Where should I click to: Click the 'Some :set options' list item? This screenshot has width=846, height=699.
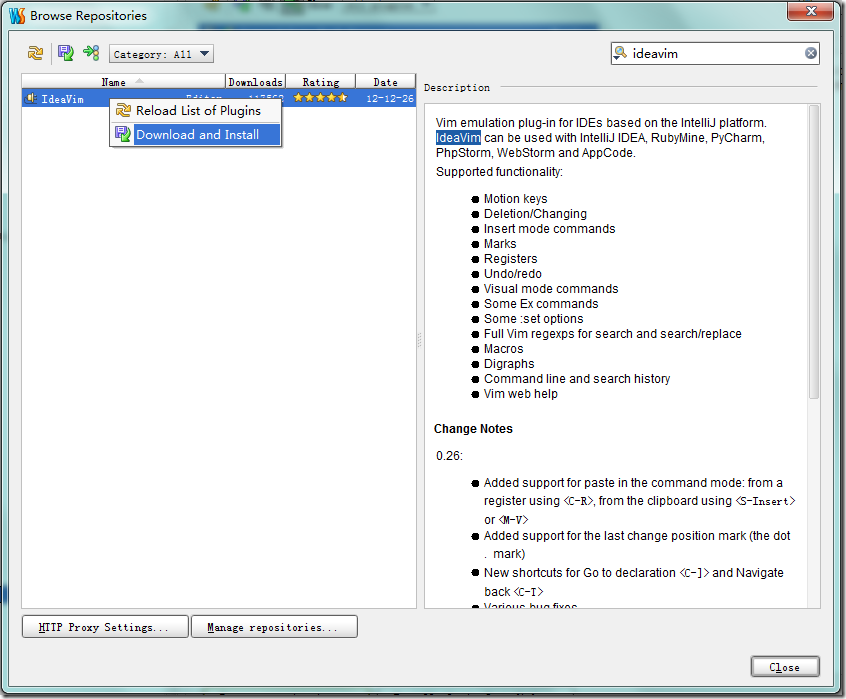coord(533,319)
